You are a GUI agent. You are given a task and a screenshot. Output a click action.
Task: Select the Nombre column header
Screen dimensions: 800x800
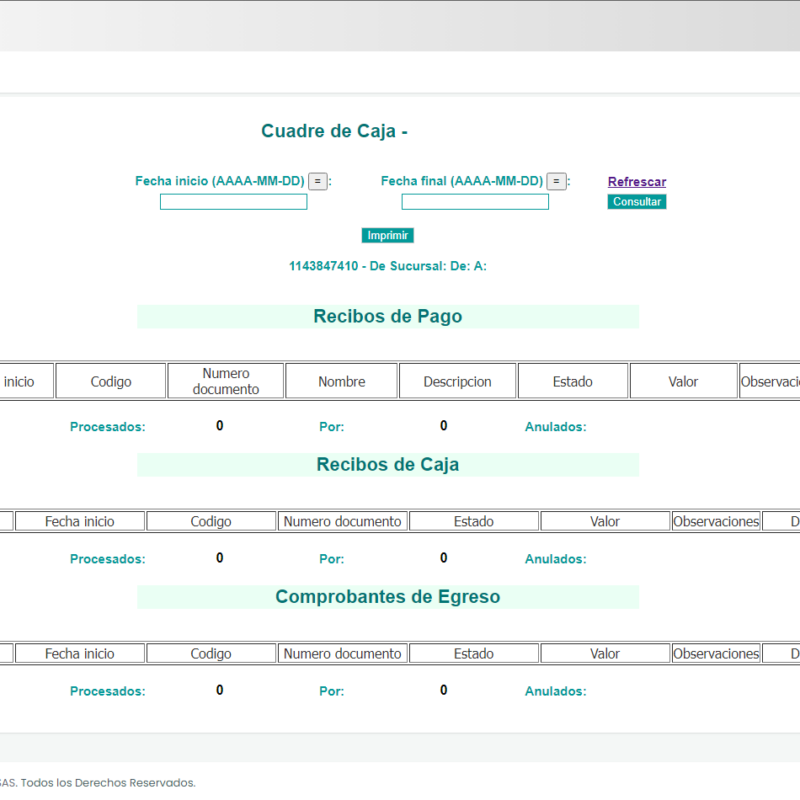coord(341,381)
